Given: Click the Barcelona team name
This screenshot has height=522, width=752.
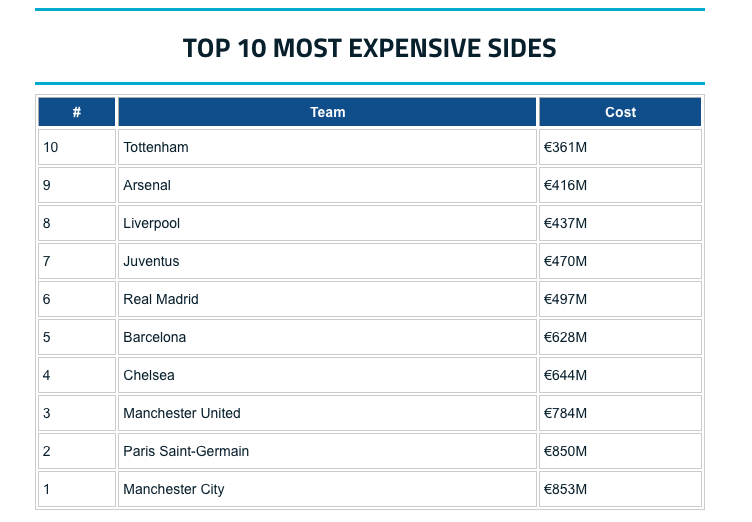Looking at the screenshot, I should [x=155, y=337].
